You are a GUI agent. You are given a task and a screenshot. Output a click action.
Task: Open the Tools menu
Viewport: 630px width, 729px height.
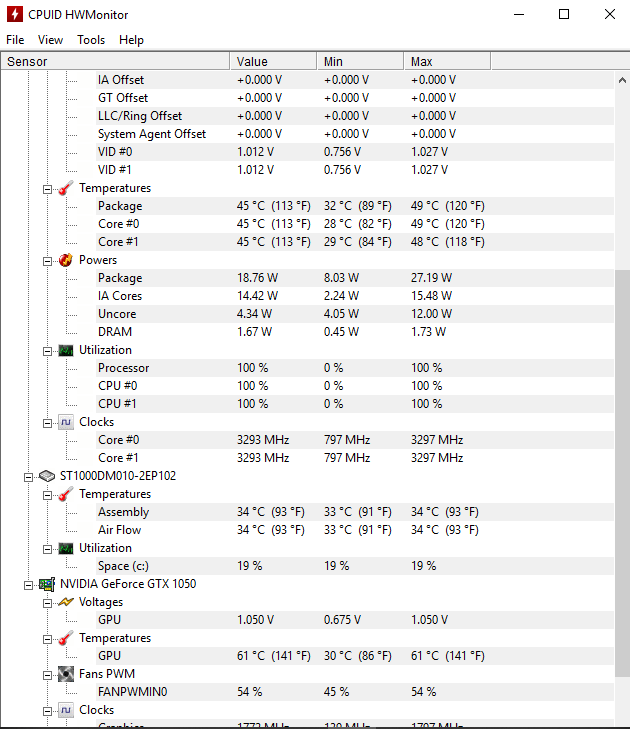point(91,40)
